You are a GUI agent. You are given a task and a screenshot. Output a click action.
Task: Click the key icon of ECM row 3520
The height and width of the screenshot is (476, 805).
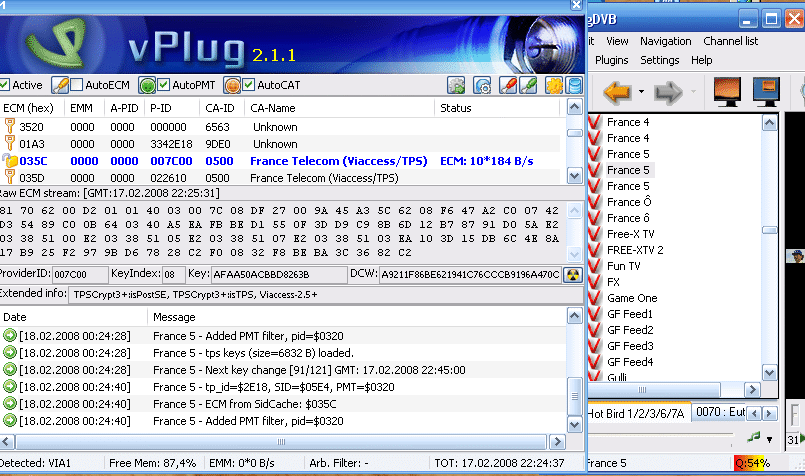(x=9, y=126)
